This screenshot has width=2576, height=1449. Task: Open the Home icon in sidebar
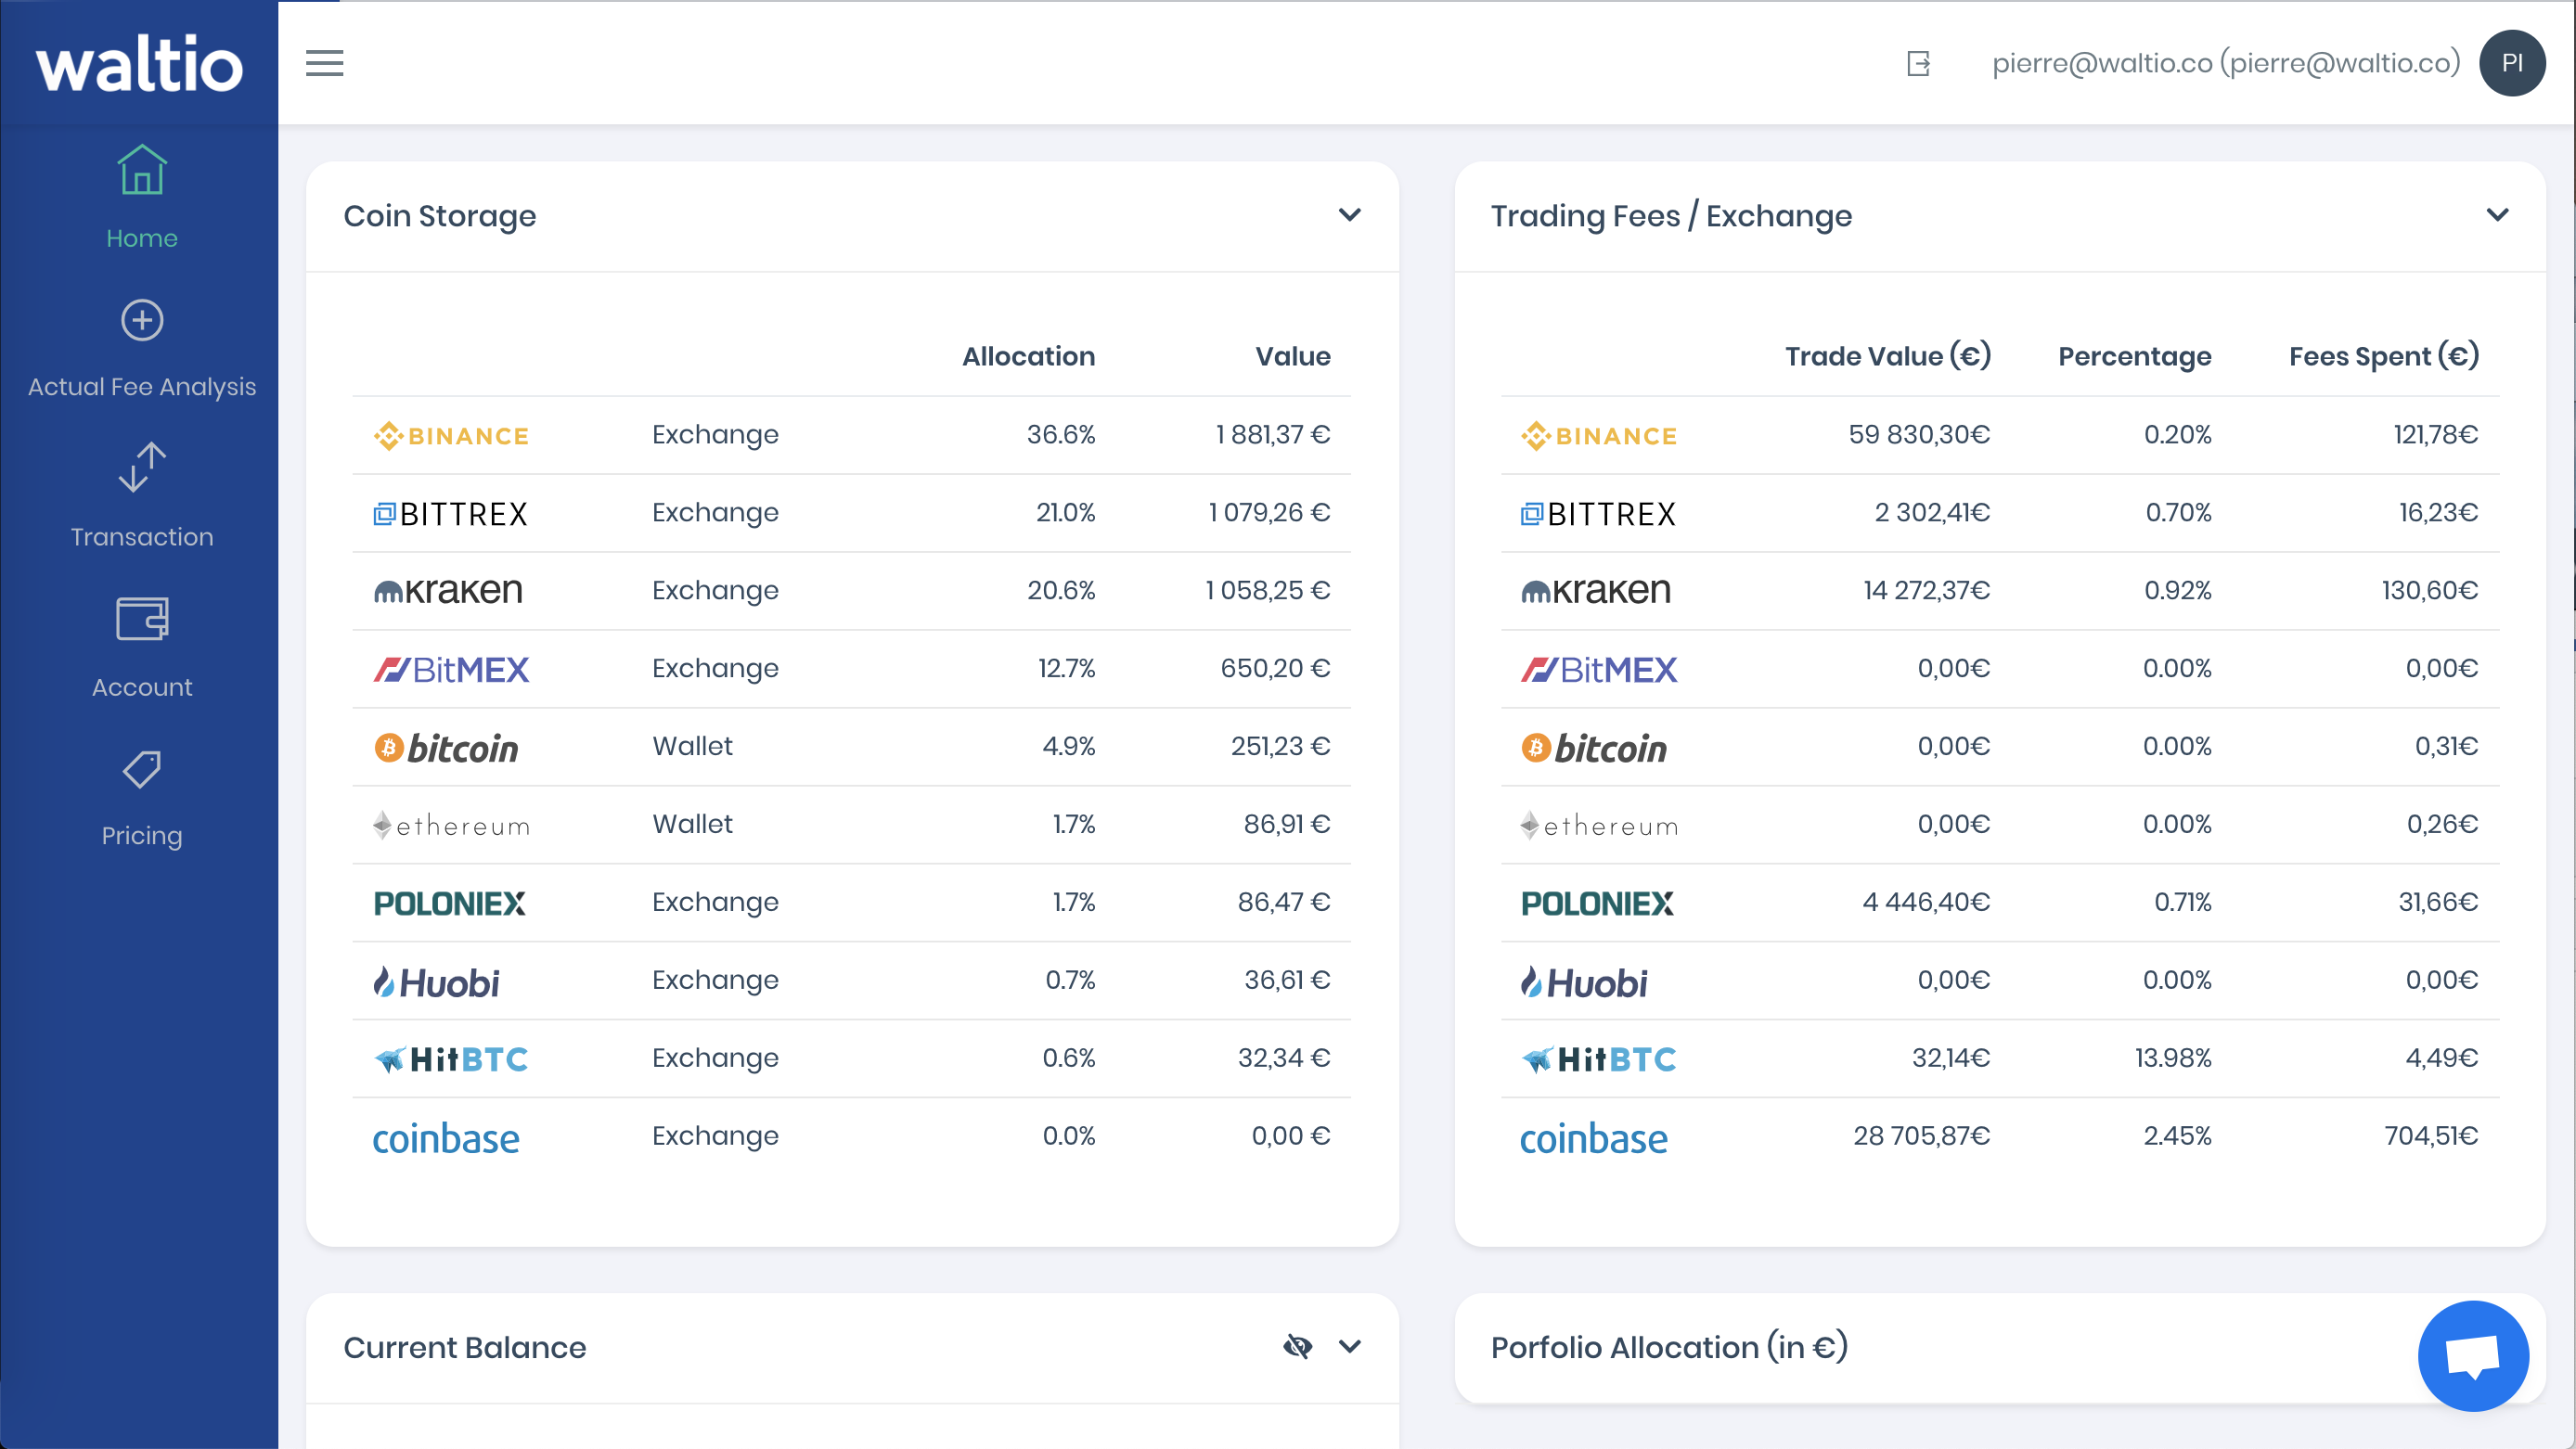(x=142, y=169)
